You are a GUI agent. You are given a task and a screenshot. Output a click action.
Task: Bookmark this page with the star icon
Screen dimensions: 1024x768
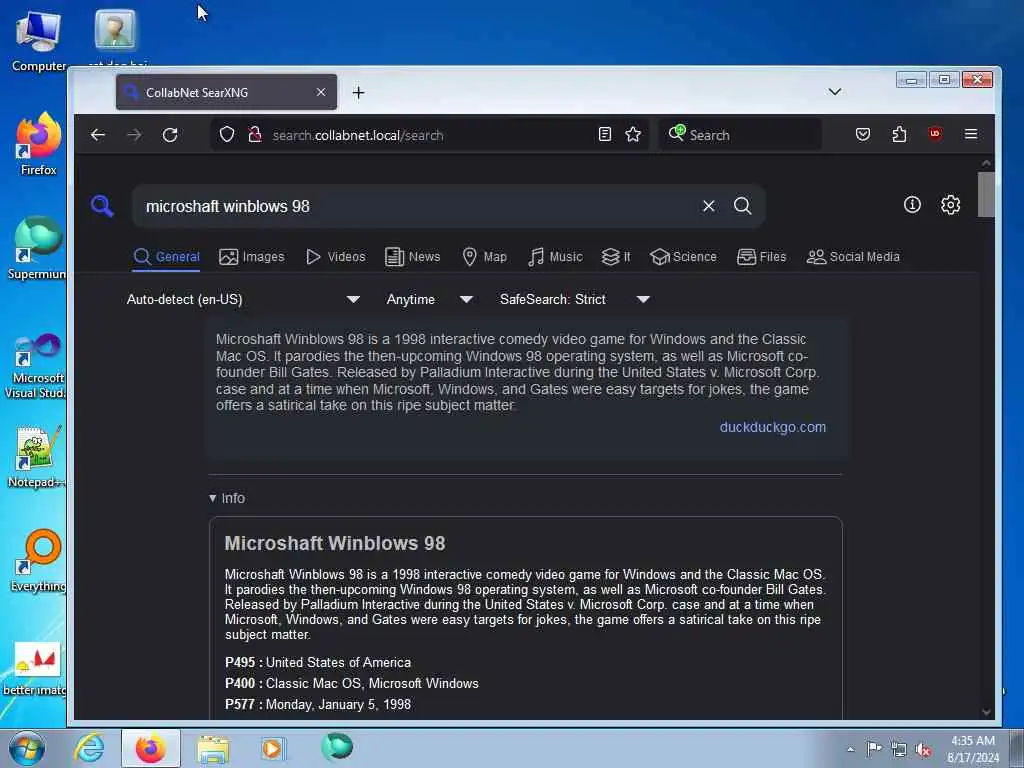point(633,135)
